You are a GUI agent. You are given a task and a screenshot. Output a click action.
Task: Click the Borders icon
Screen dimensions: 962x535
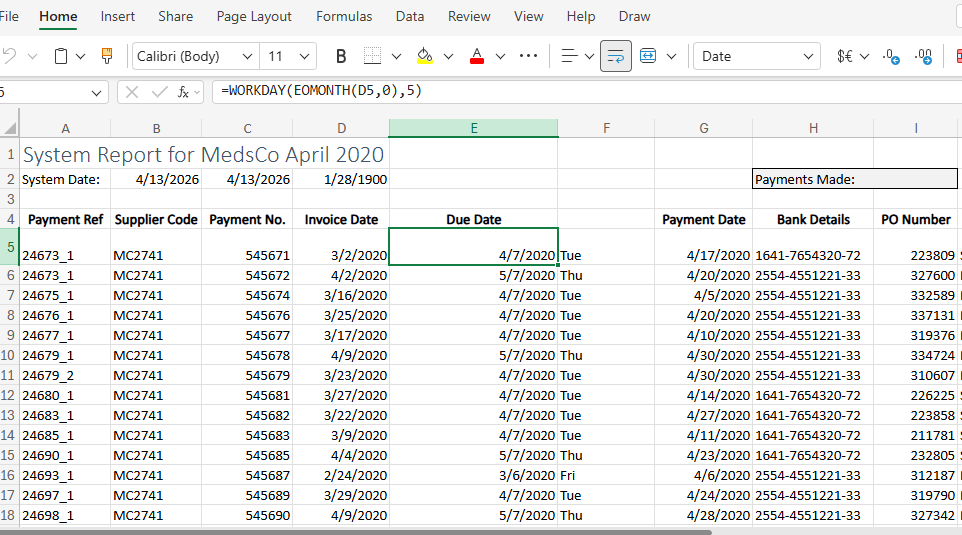[372, 56]
